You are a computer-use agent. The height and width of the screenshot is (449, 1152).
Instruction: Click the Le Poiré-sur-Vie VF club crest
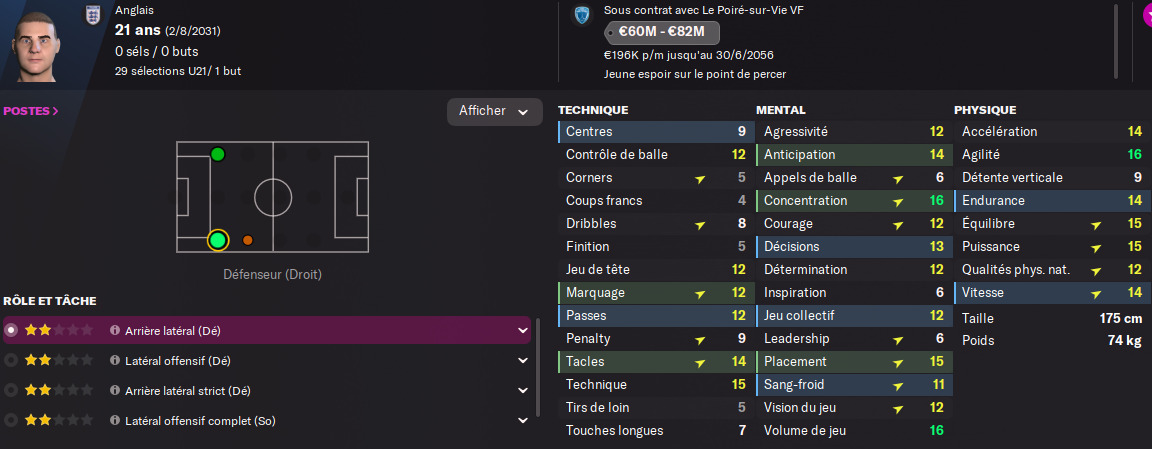pos(580,15)
